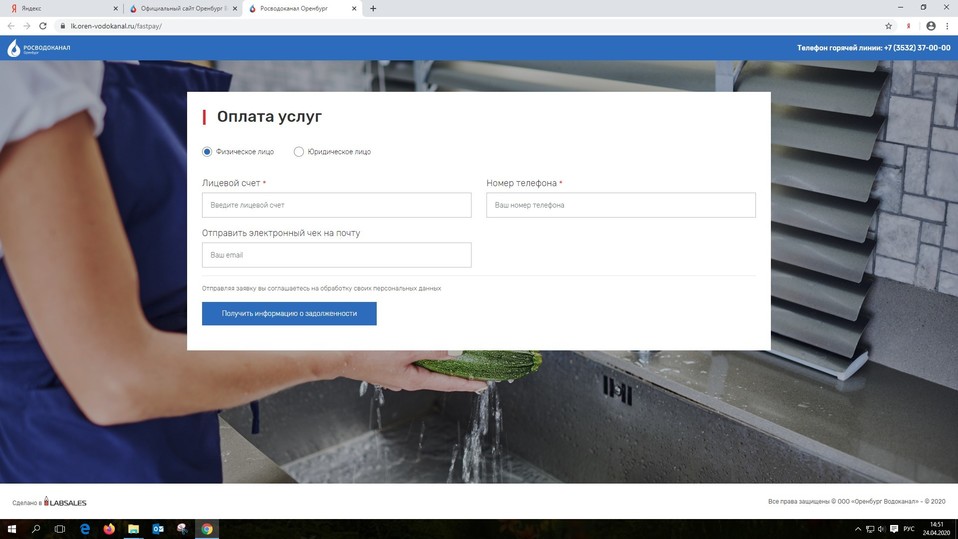Click the Ваш email input field
This screenshot has width=958, height=539.
[x=337, y=255]
